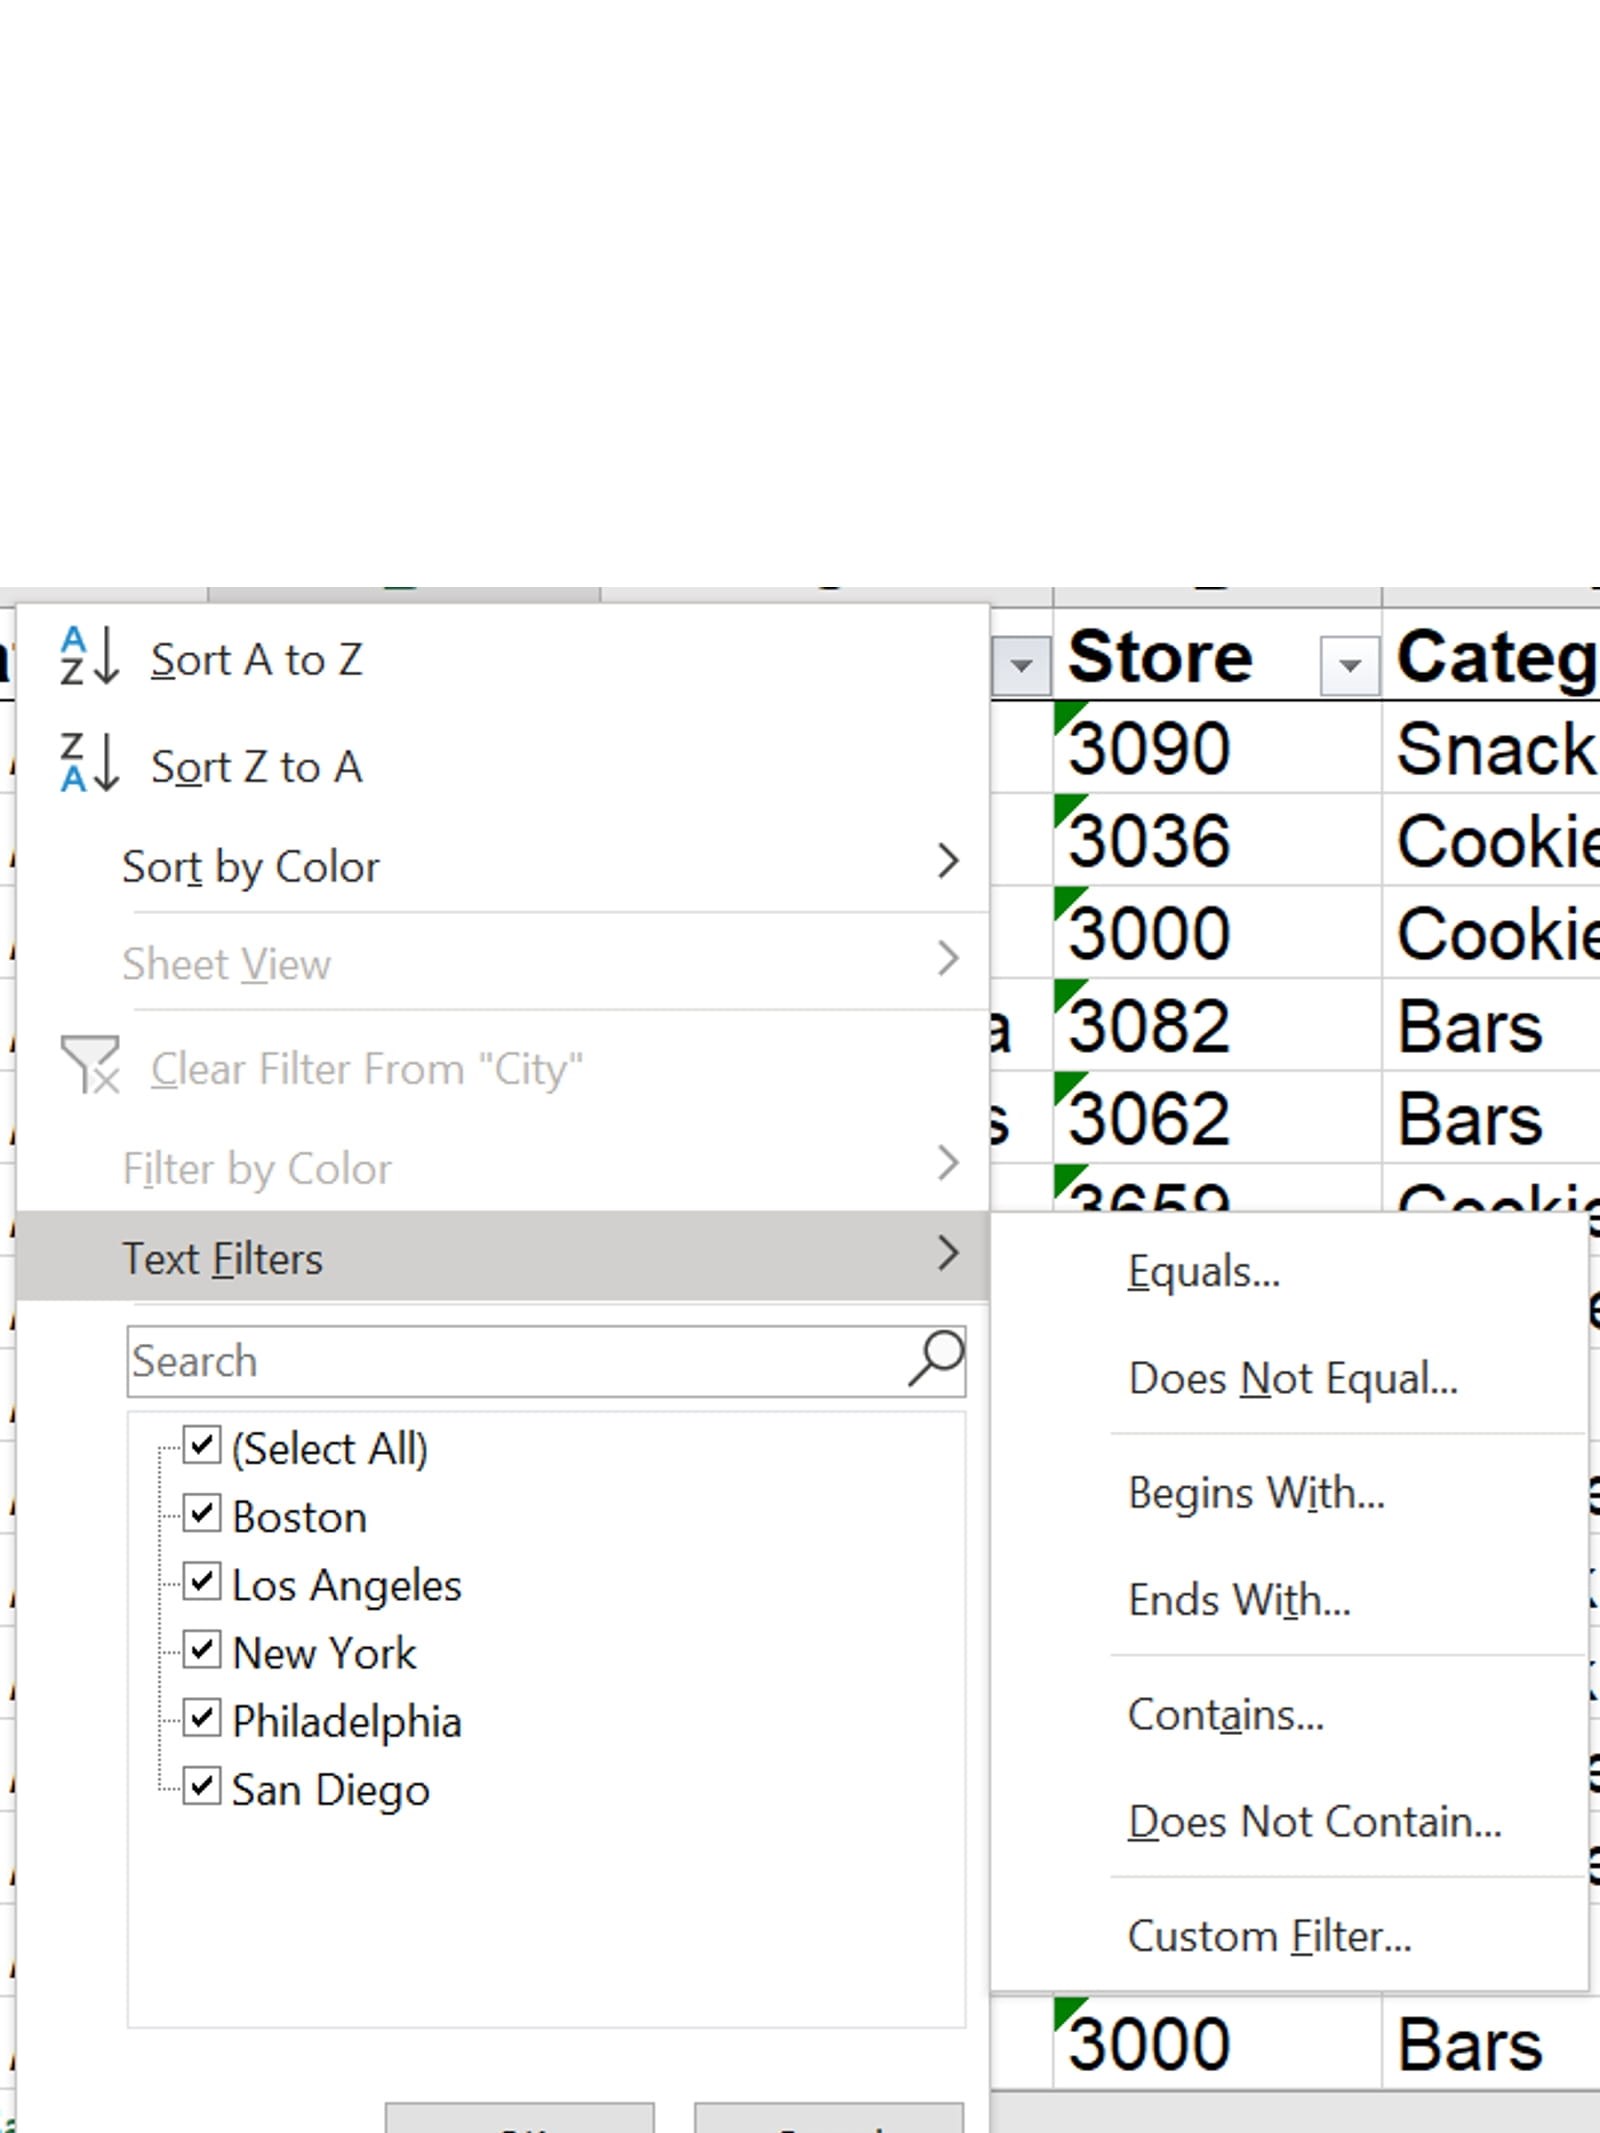Image resolution: width=1600 pixels, height=2133 pixels.
Task: Toggle the Los Angeles checkbox
Action: tap(202, 1582)
